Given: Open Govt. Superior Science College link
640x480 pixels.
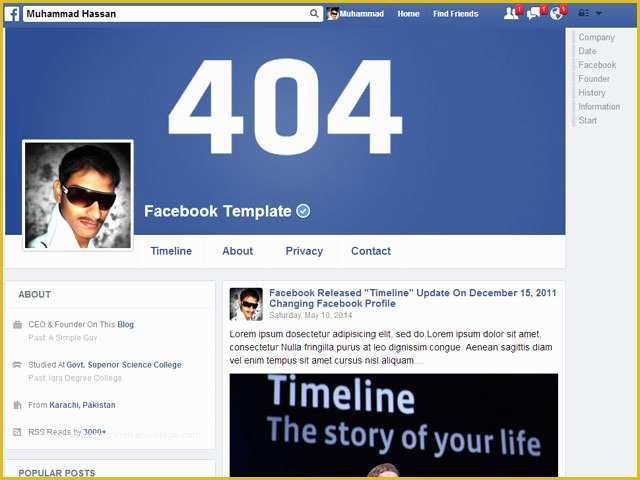Looking at the screenshot, I should (x=124, y=364).
